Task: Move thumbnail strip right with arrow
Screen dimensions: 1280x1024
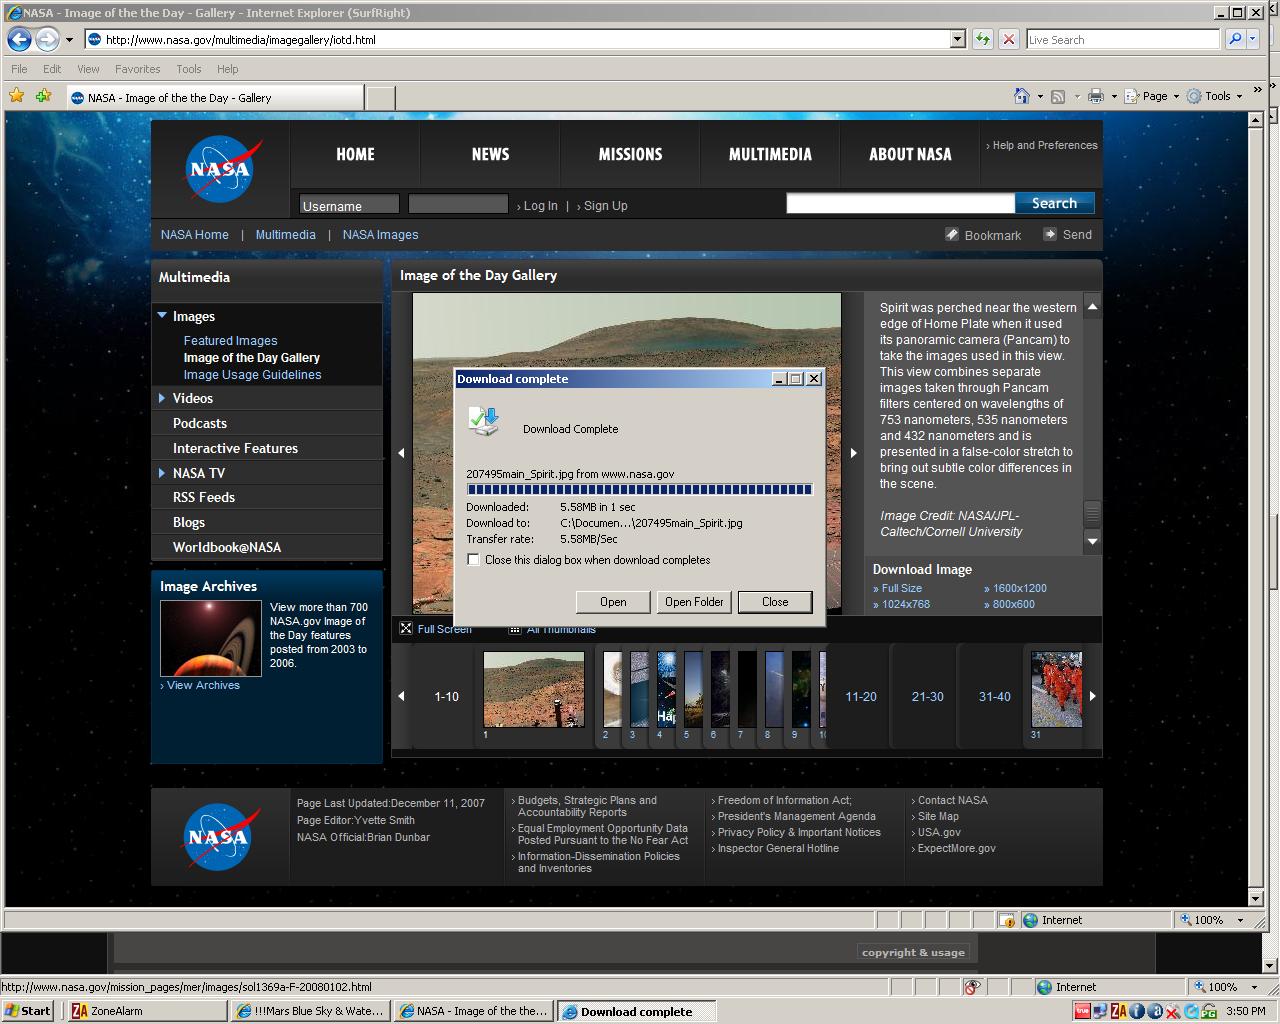Action: point(1092,696)
